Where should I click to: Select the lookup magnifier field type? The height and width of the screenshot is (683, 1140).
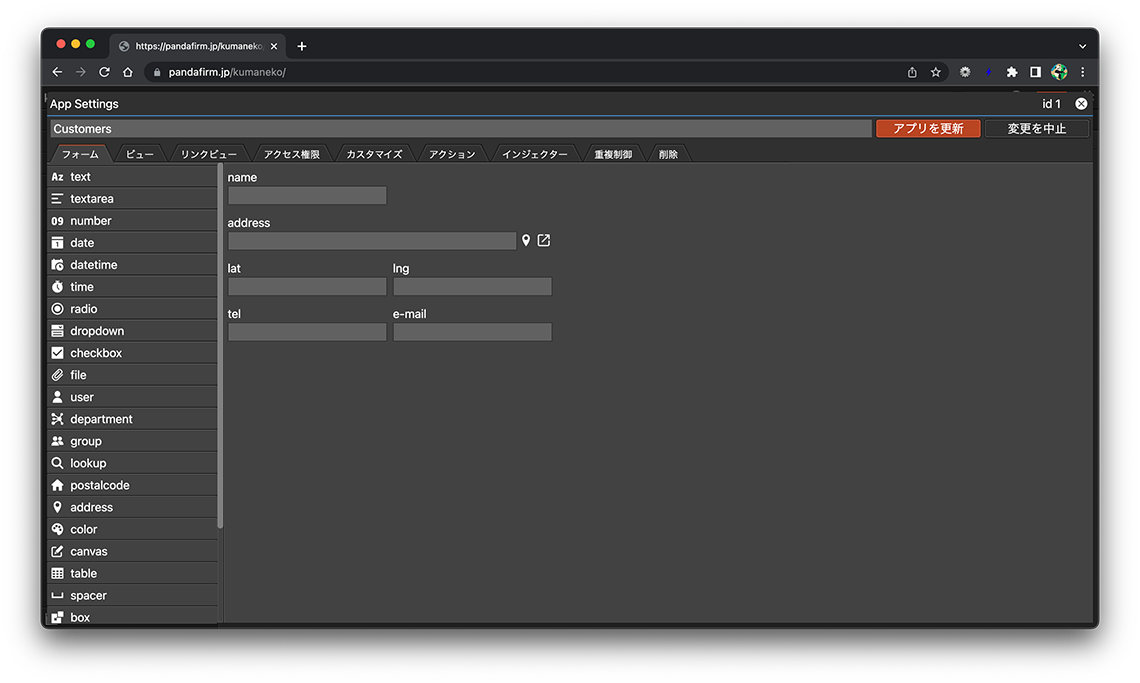pos(58,463)
